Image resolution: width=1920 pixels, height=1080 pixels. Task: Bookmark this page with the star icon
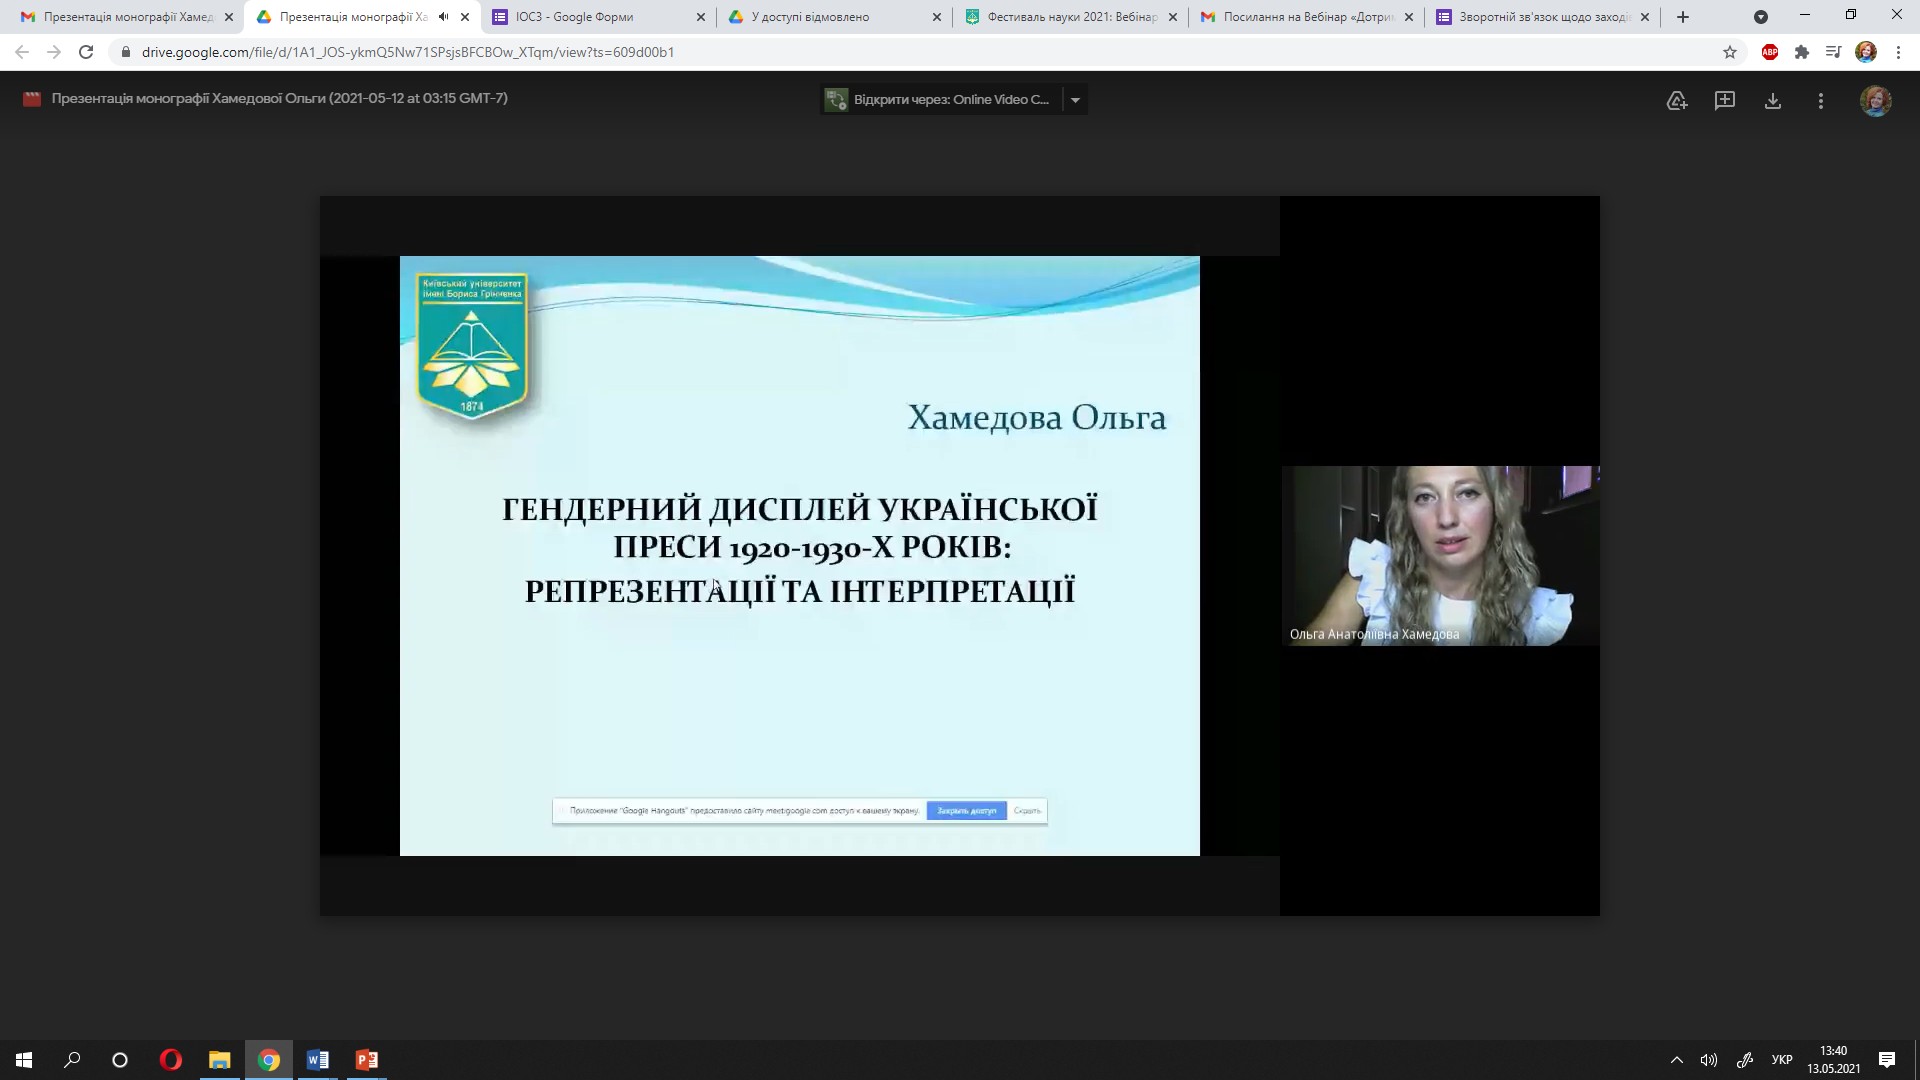click(1730, 52)
